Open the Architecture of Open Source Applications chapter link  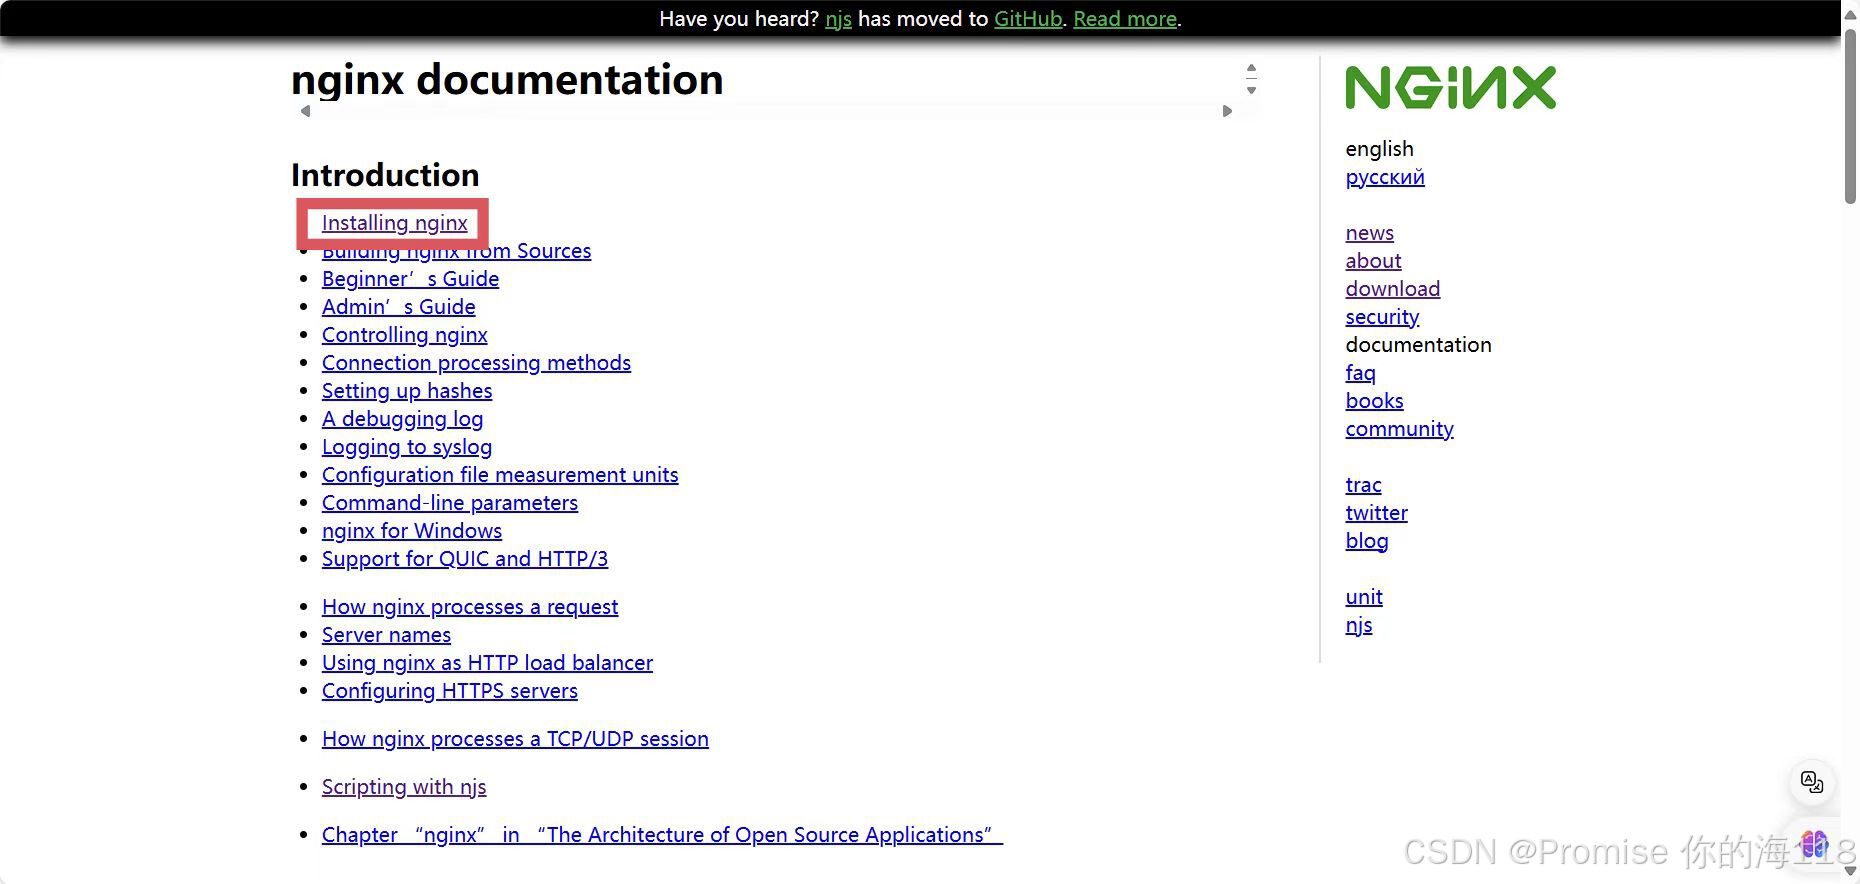pyautogui.click(x=662, y=835)
